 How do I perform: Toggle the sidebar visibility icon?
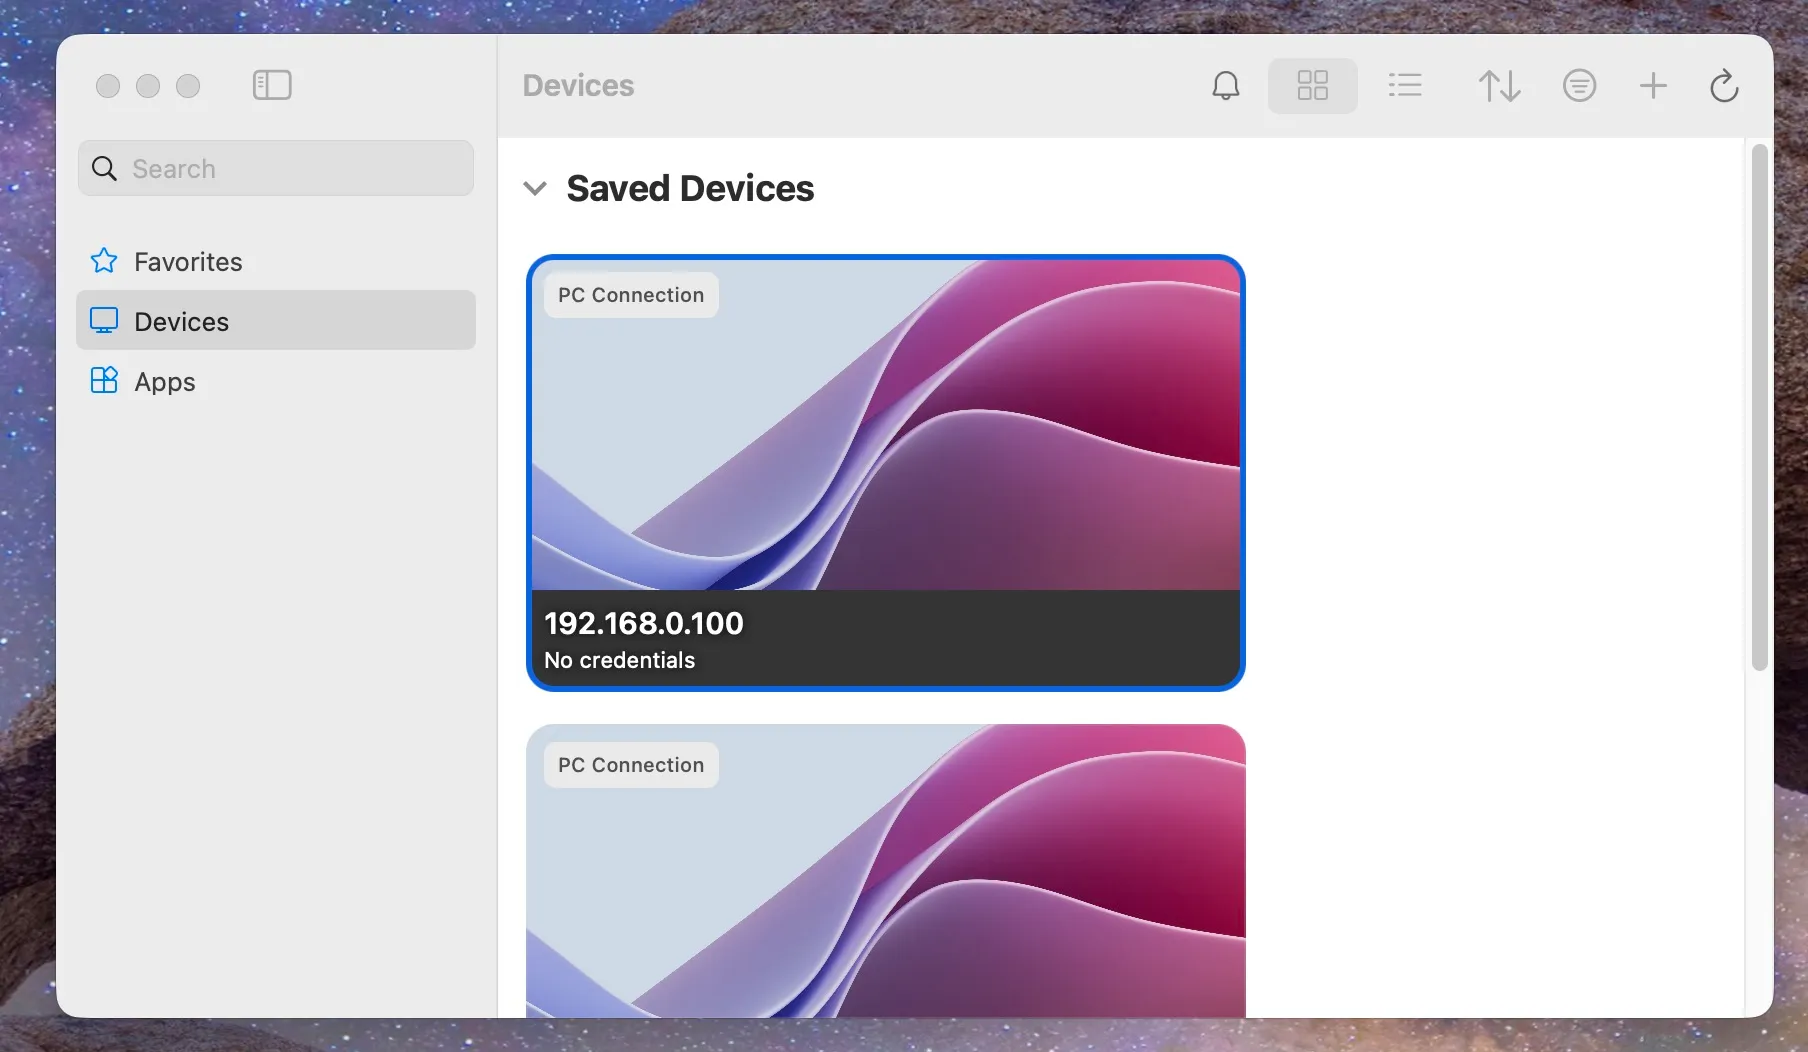click(272, 85)
